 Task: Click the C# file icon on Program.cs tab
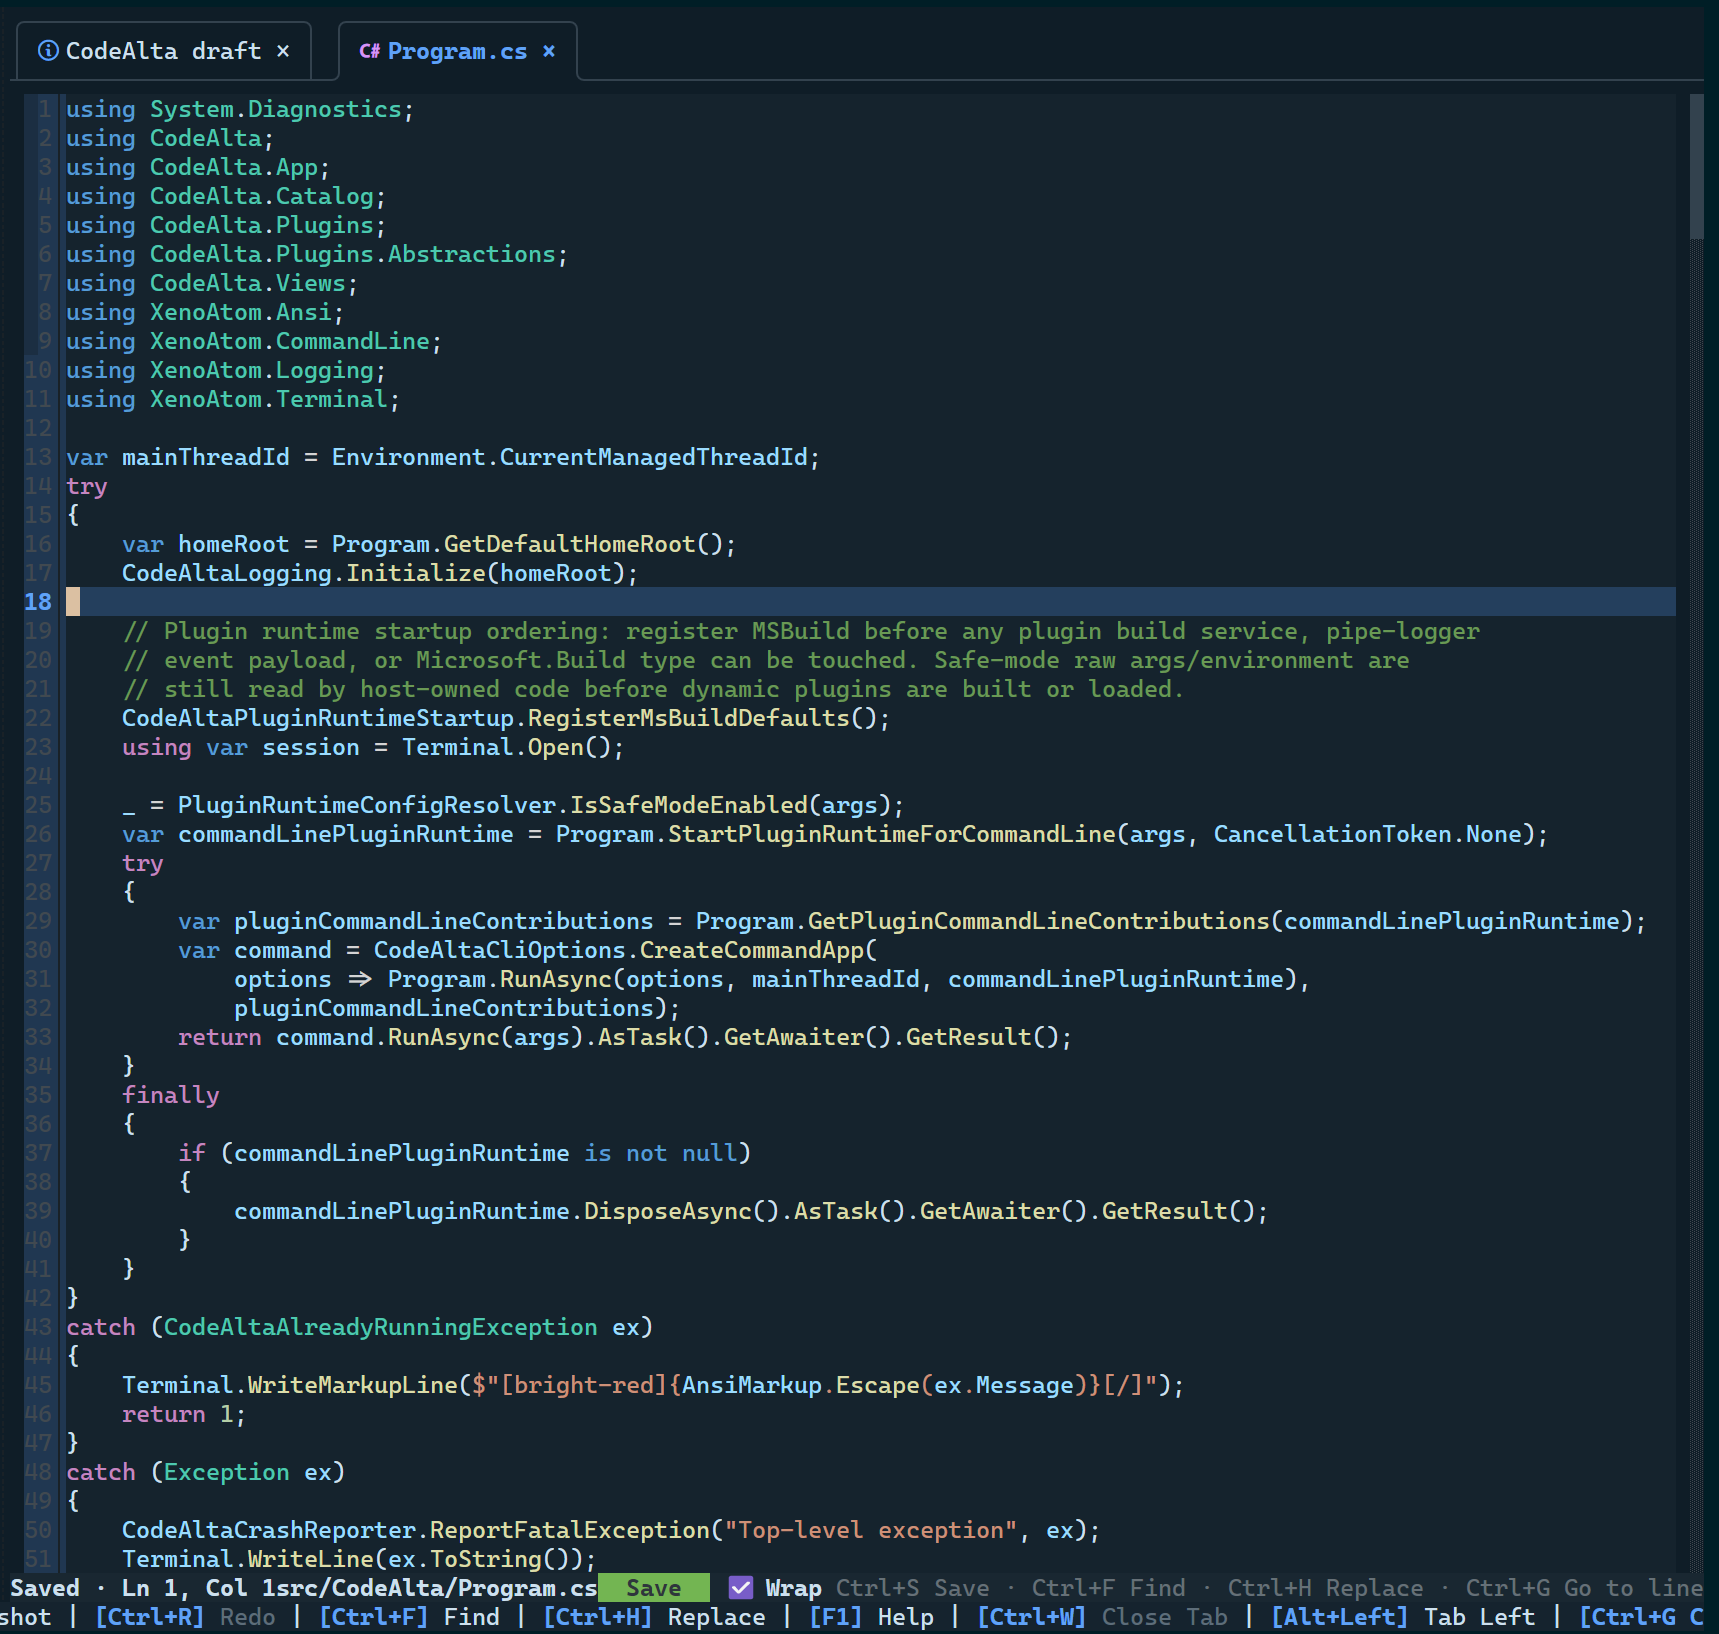[x=369, y=51]
